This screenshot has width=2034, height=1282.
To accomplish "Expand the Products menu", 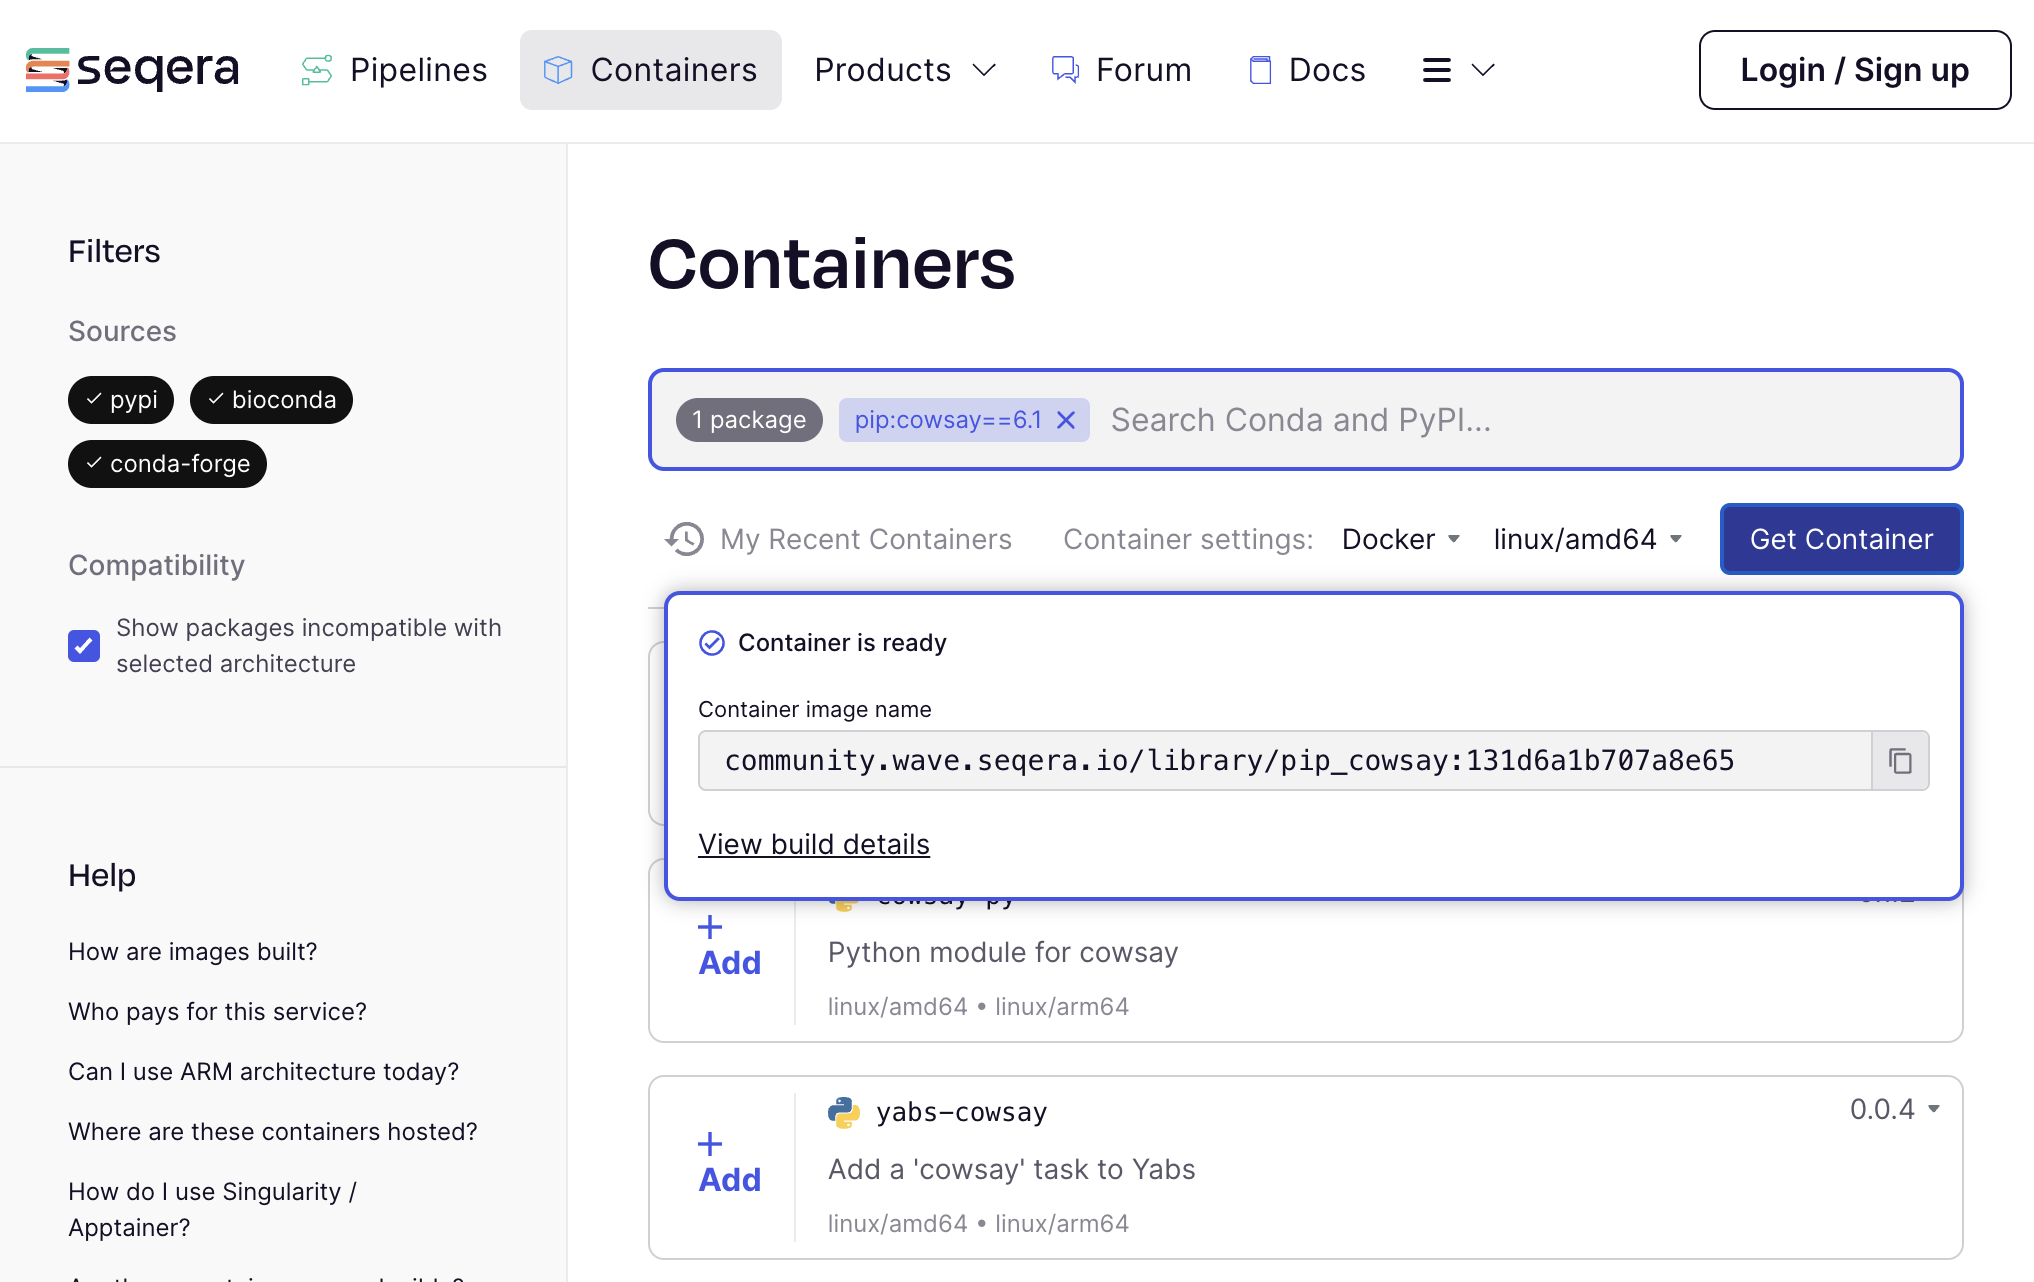I will [905, 68].
